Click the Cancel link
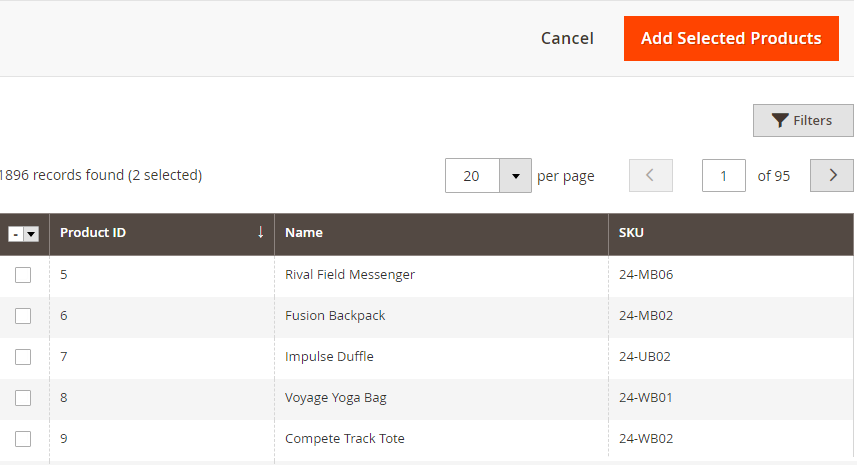The width and height of the screenshot is (857, 465). (x=567, y=38)
